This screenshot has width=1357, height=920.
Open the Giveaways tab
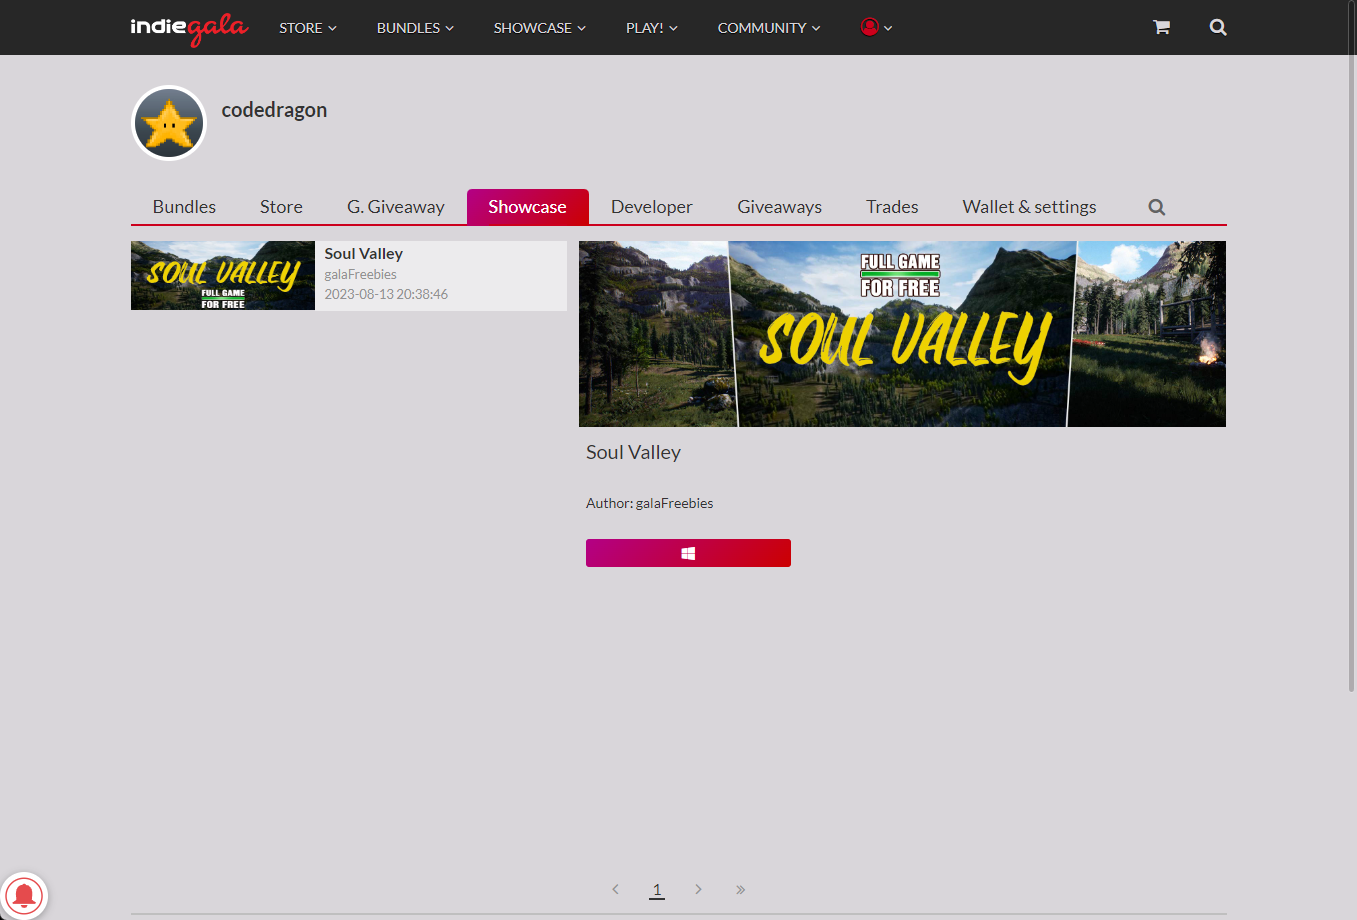(x=780, y=207)
